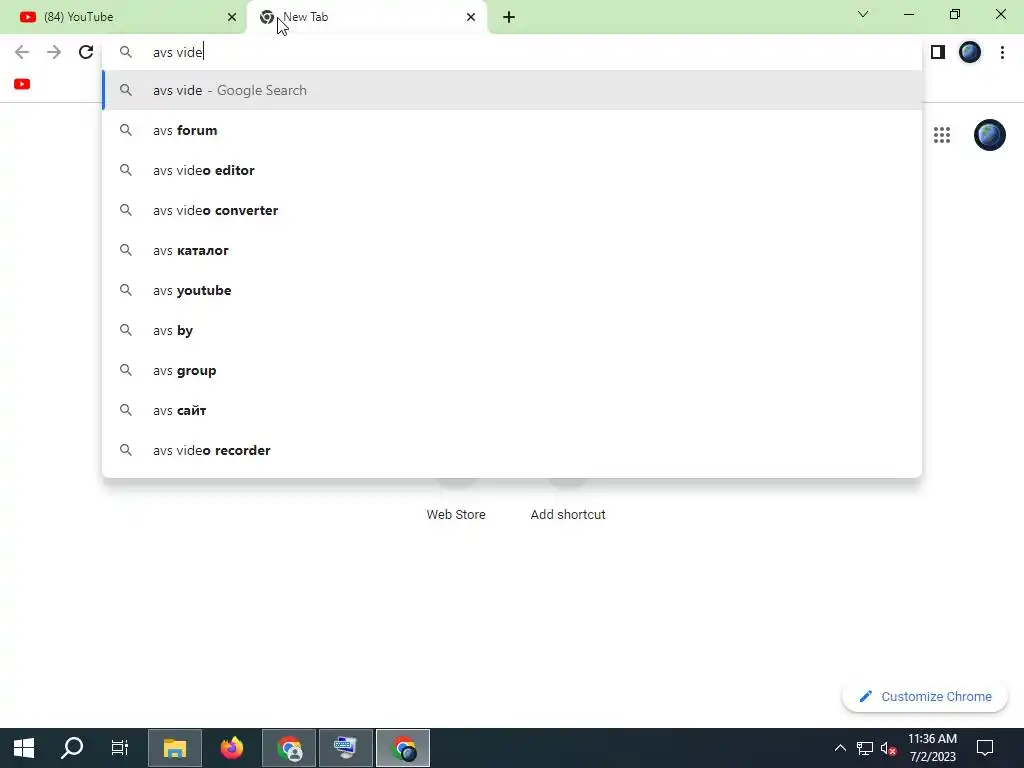Image resolution: width=1024 pixels, height=768 pixels.
Task: Open the Google account avatar on page
Action: click(x=989, y=135)
